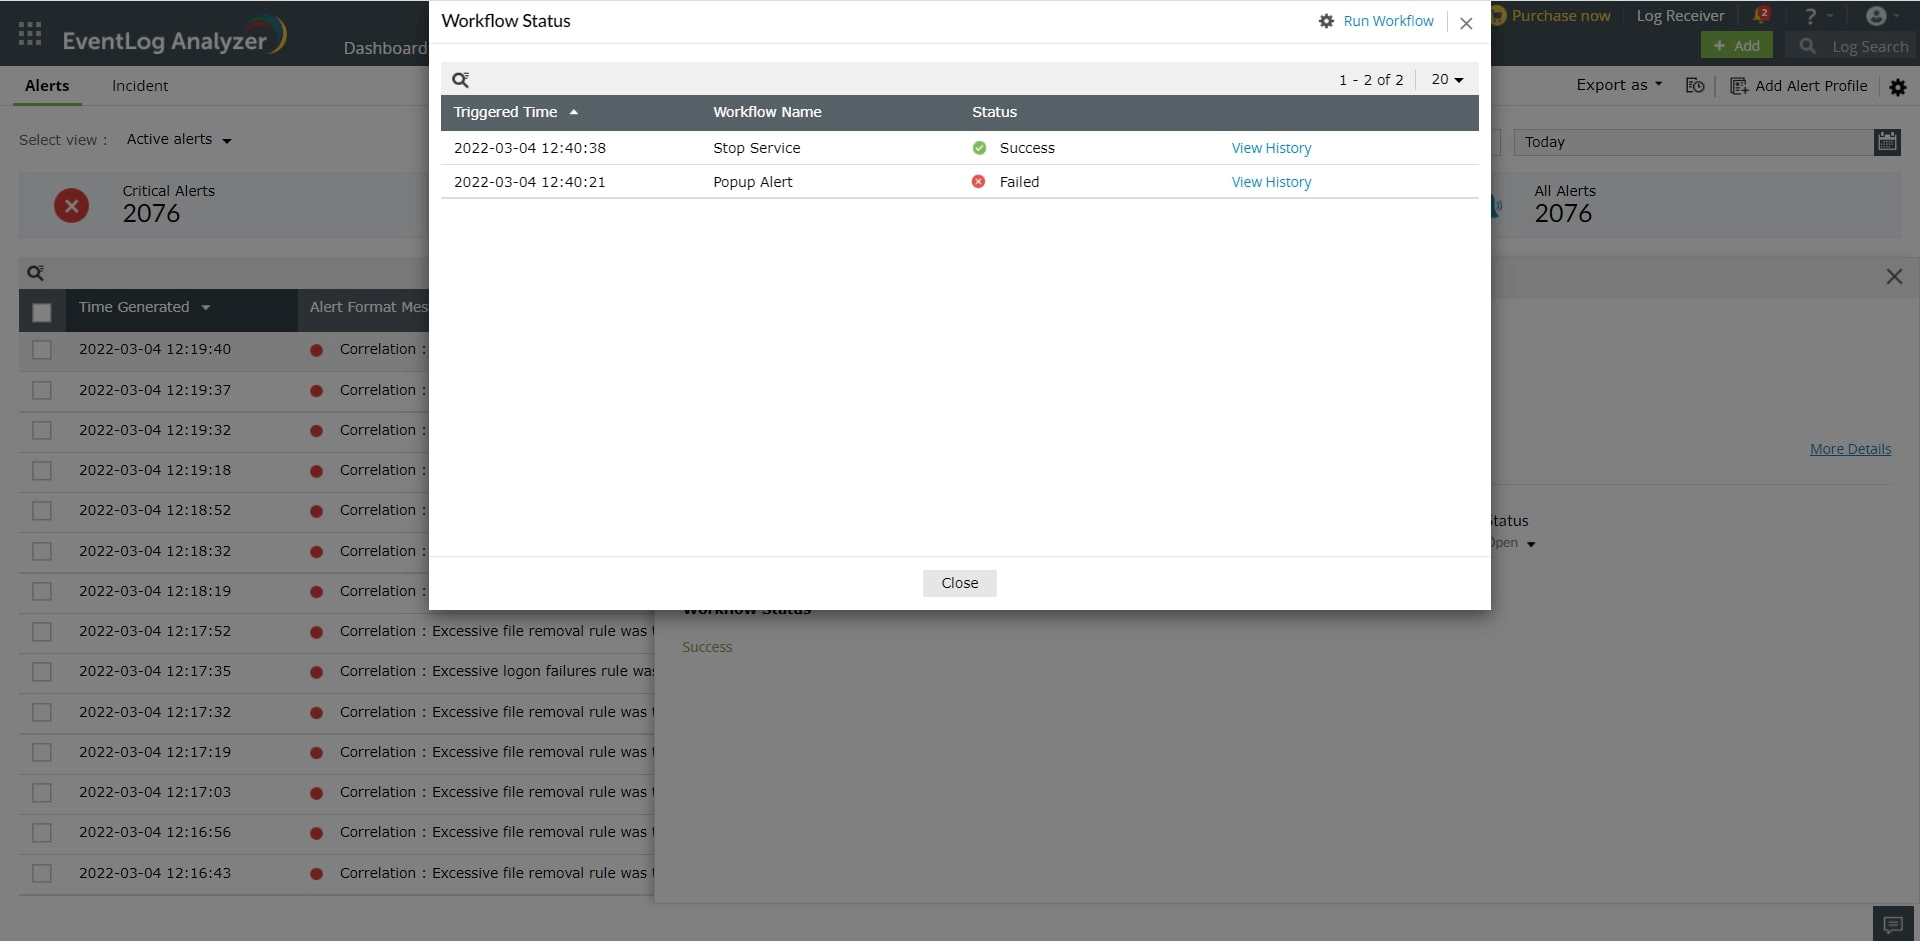This screenshot has width=1920, height=941.
Task: Open More Details link
Action: pyautogui.click(x=1850, y=449)
